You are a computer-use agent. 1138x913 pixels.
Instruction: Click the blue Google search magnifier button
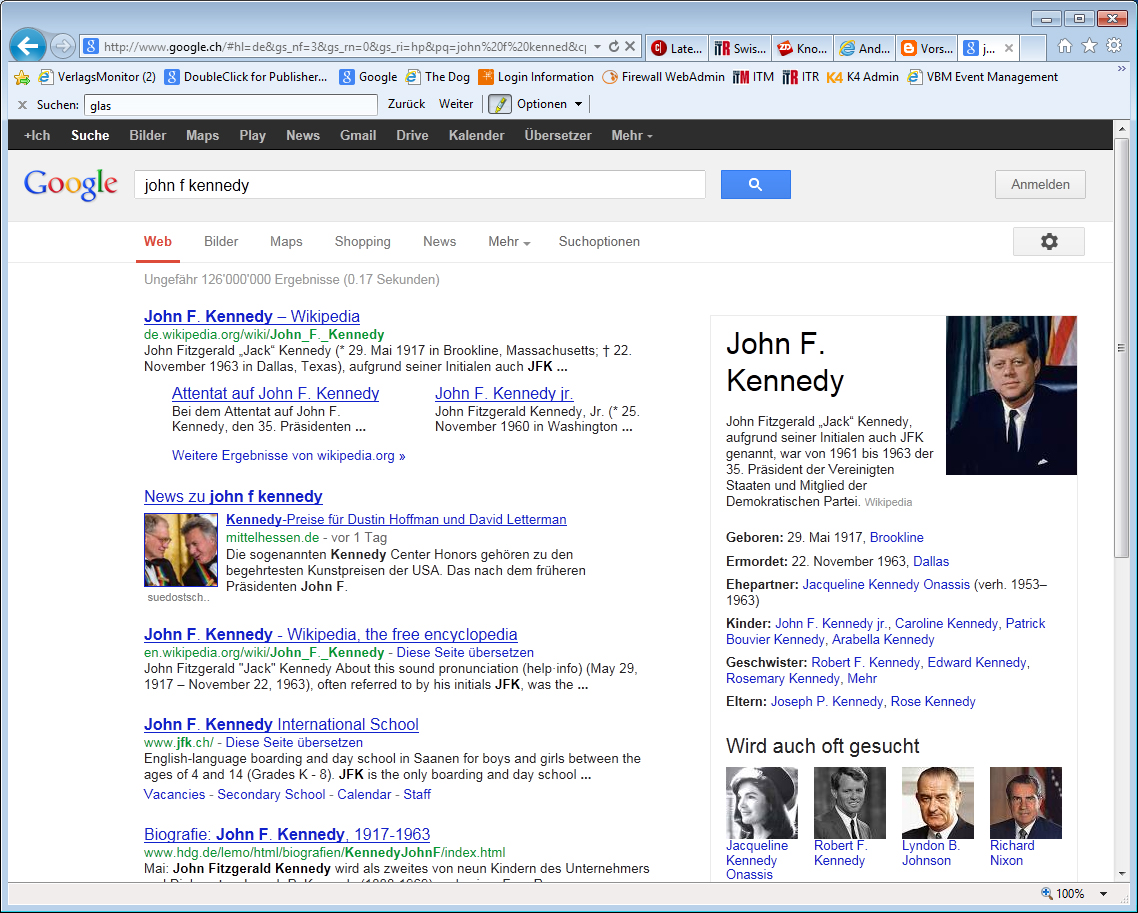coord(756,184)
